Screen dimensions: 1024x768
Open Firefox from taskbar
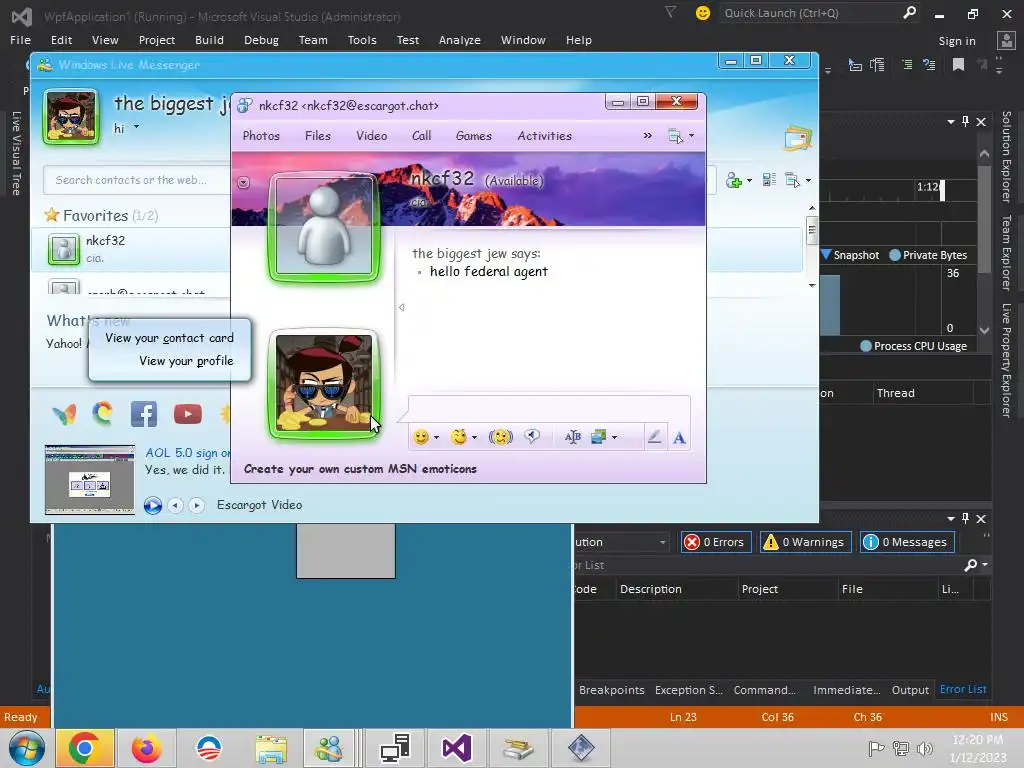tap(146, 748)
